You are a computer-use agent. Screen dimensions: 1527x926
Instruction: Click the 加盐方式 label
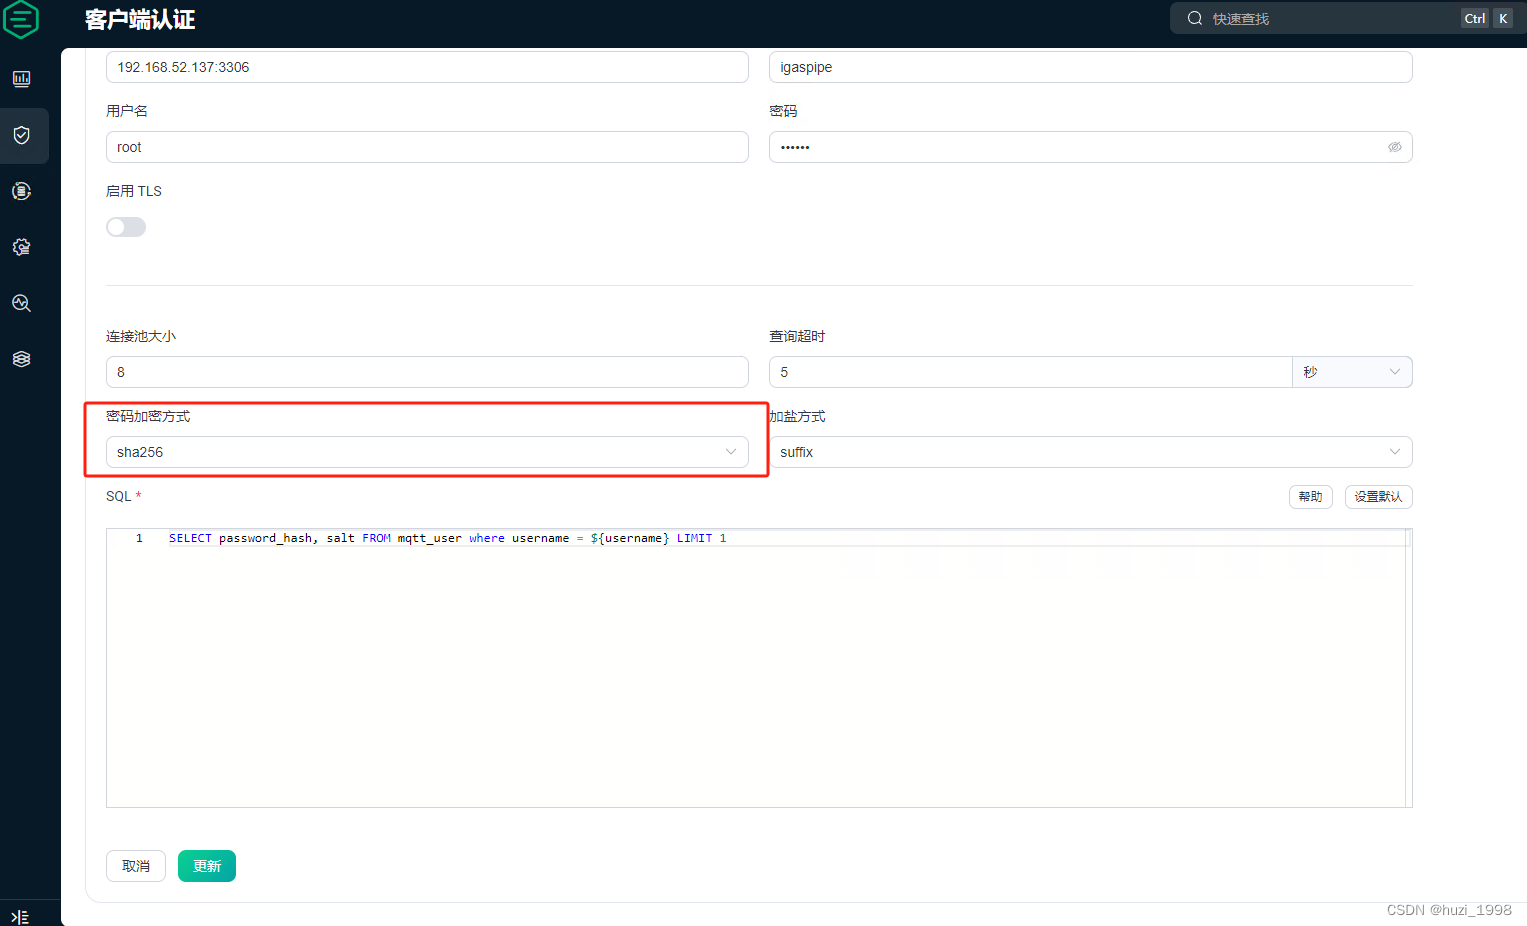[x=798, y=416]
